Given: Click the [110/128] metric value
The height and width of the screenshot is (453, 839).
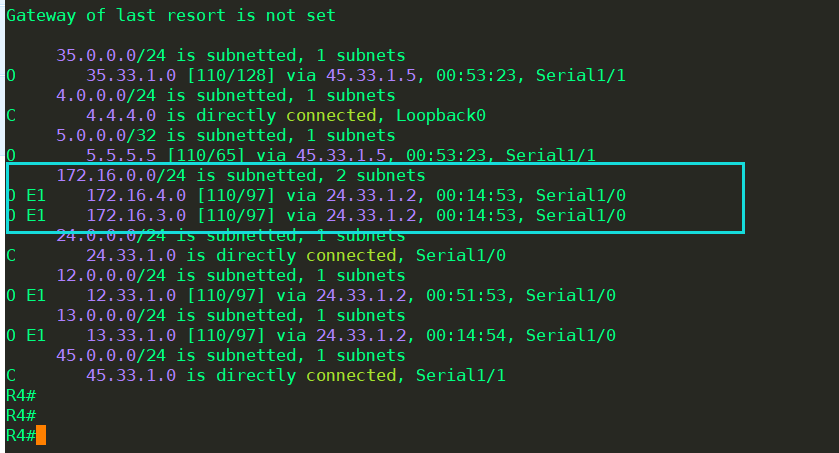Looking at the screenshot, I should [x=231, y=75].
